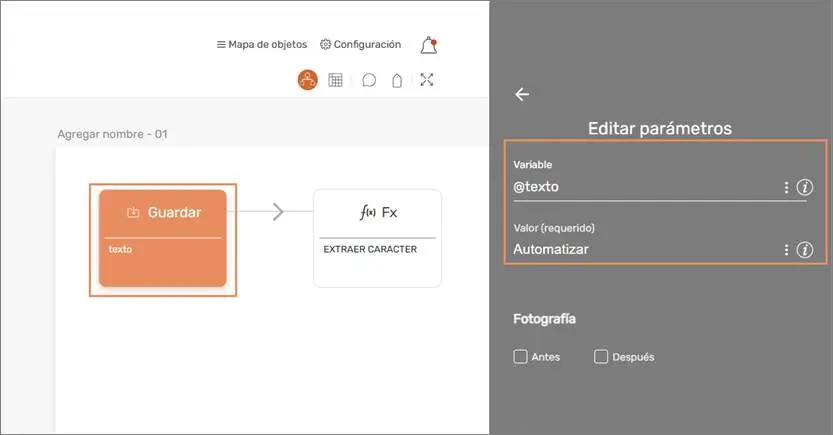Select the flow diagram view icon
This screenshot has width=833, height=435.
pos(308,81)
